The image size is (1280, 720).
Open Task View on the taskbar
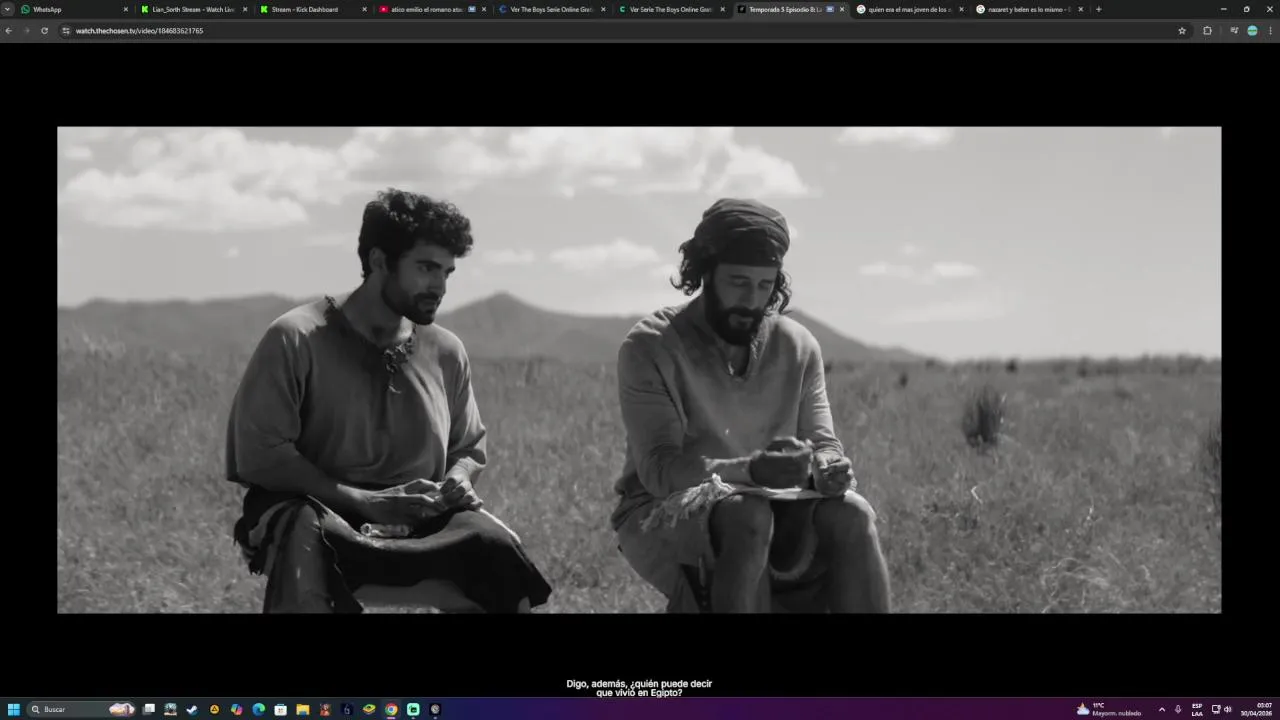149,709
